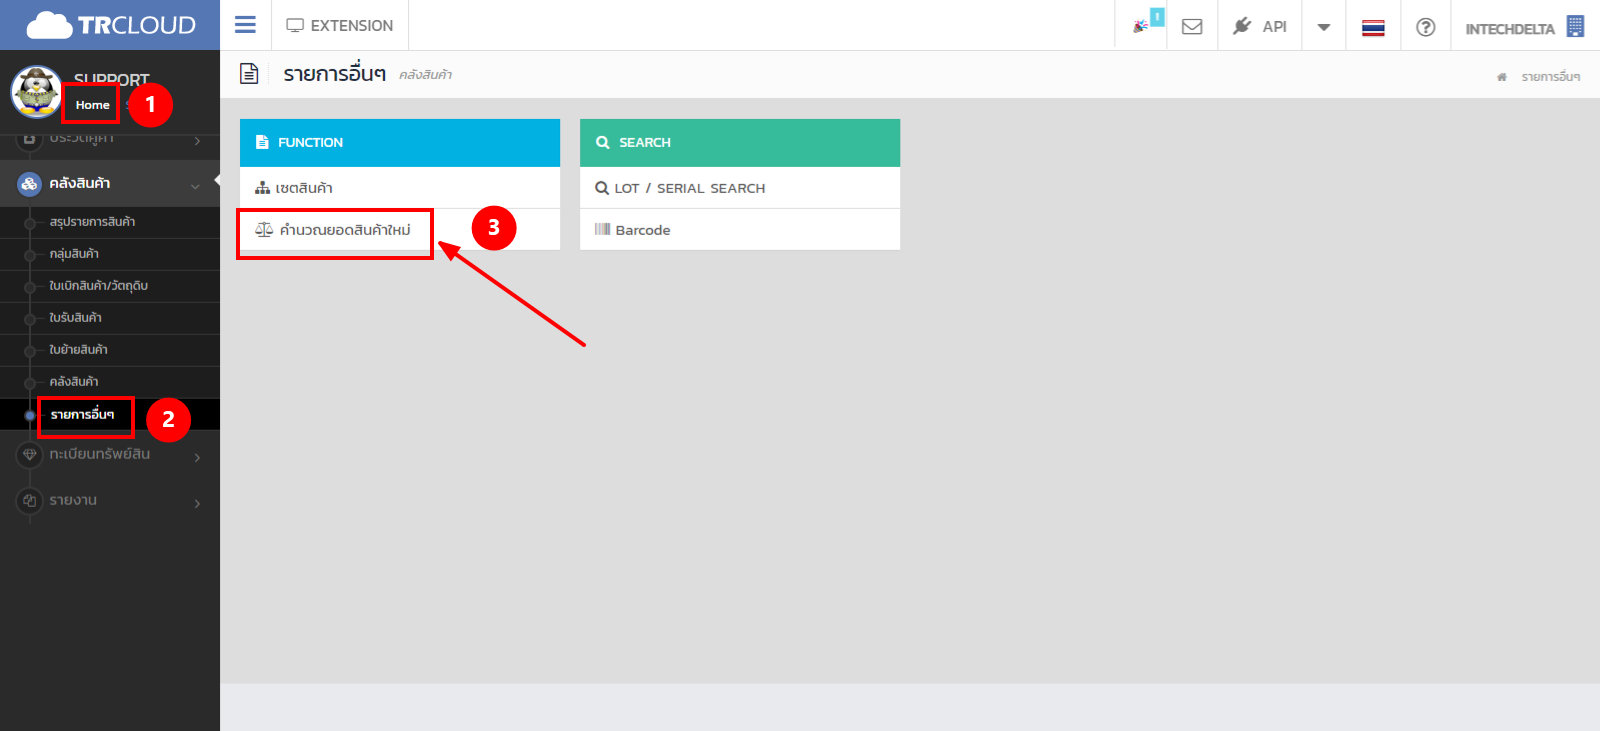Click the document icon in FUNCTION header
Image resolution: width=1600 pixels, height=731 pixels.
262,143
